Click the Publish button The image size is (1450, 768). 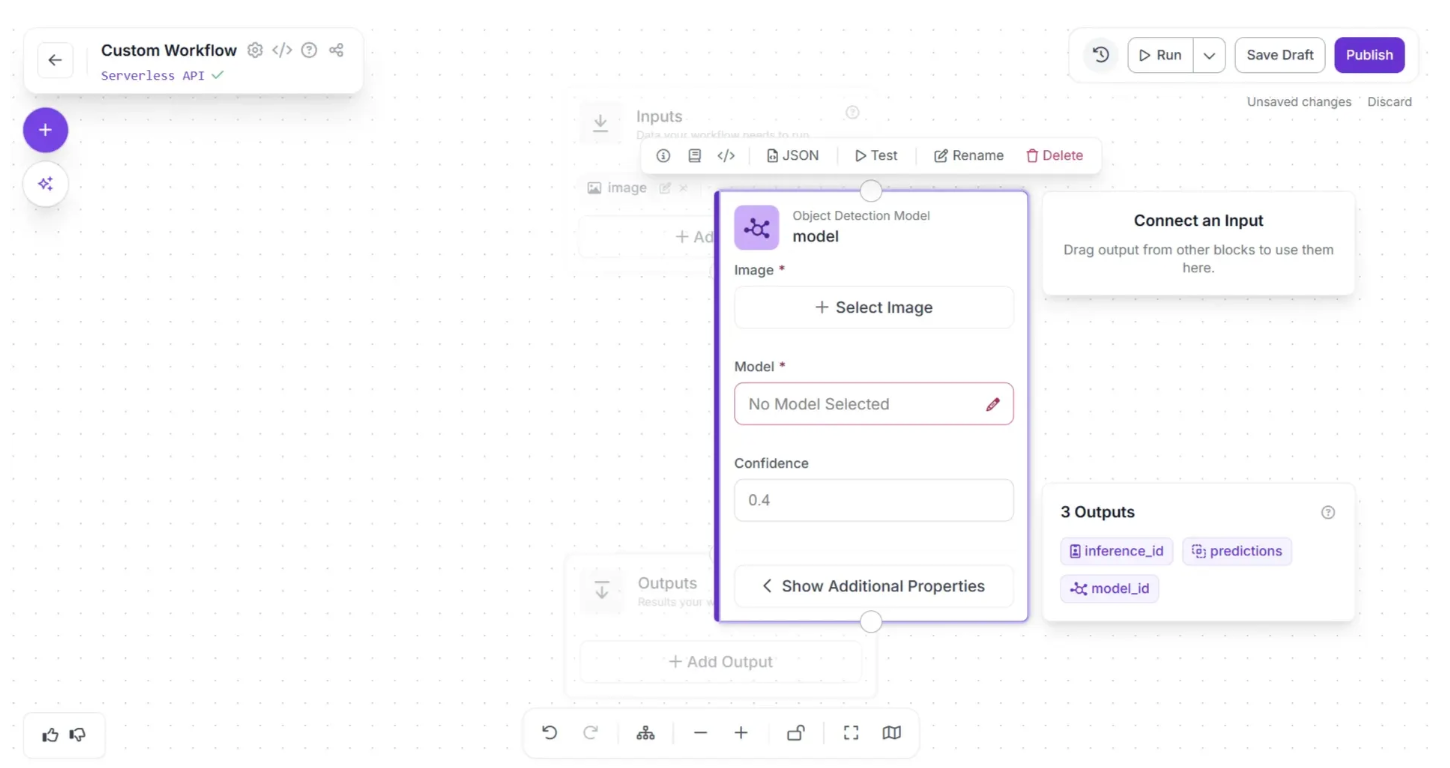1369,55
